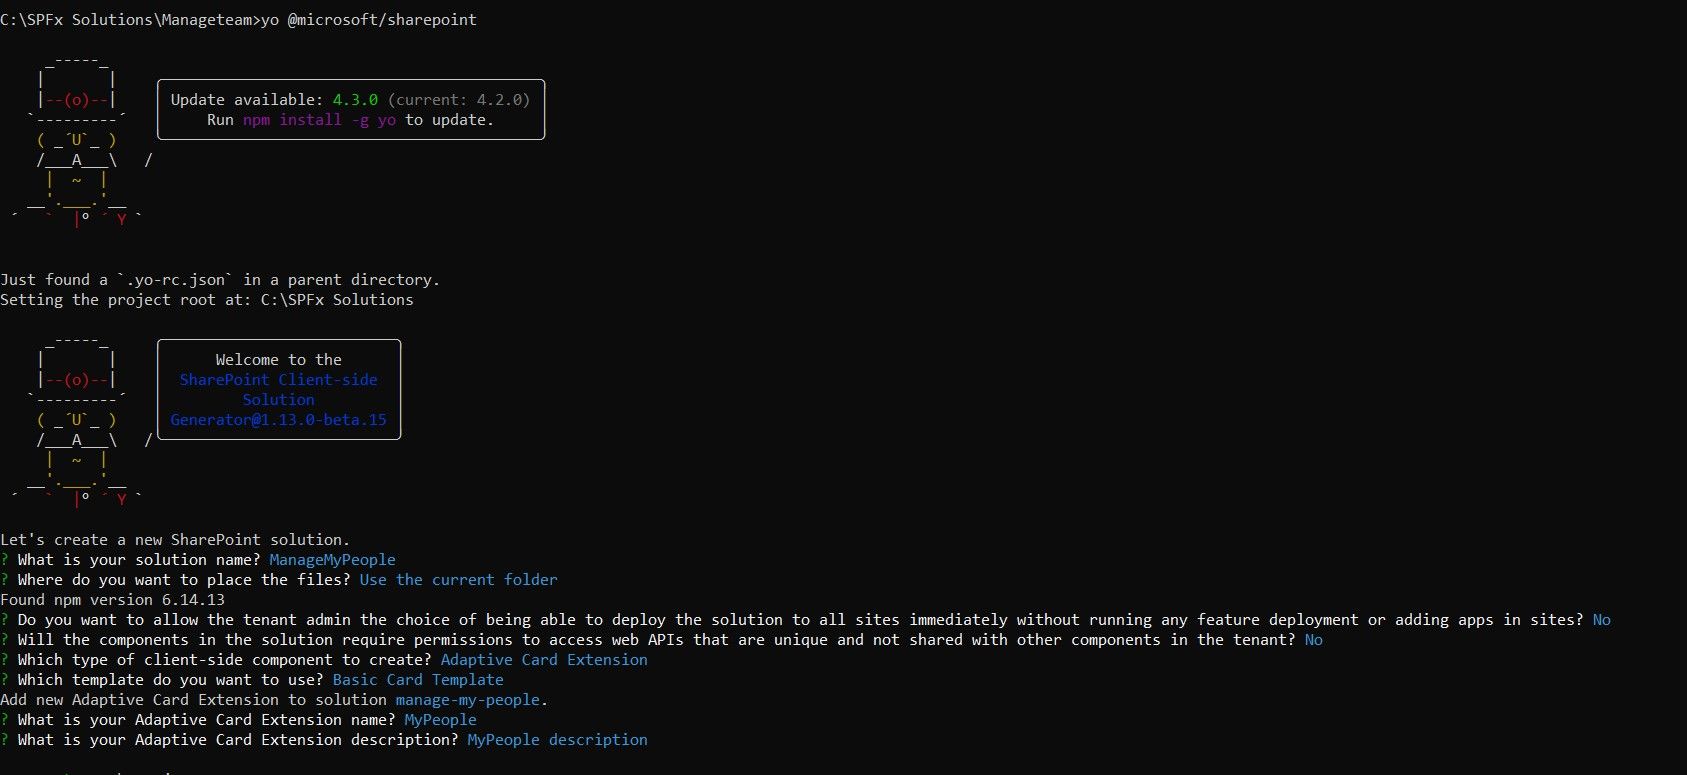Click 'Found npm version 6.14.13' line
This screenshot has height=775, width=1687.
pyautogui.click(x=112, y=600)
